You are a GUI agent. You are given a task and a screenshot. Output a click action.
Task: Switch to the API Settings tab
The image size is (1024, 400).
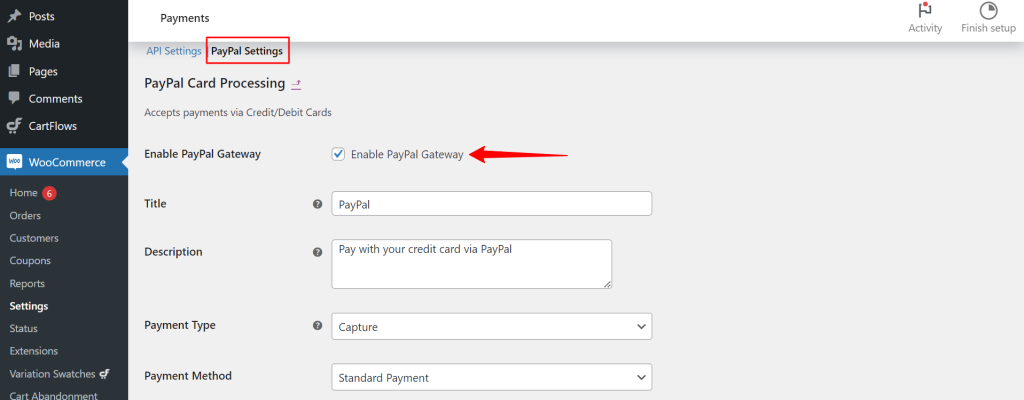pos(174,51)
